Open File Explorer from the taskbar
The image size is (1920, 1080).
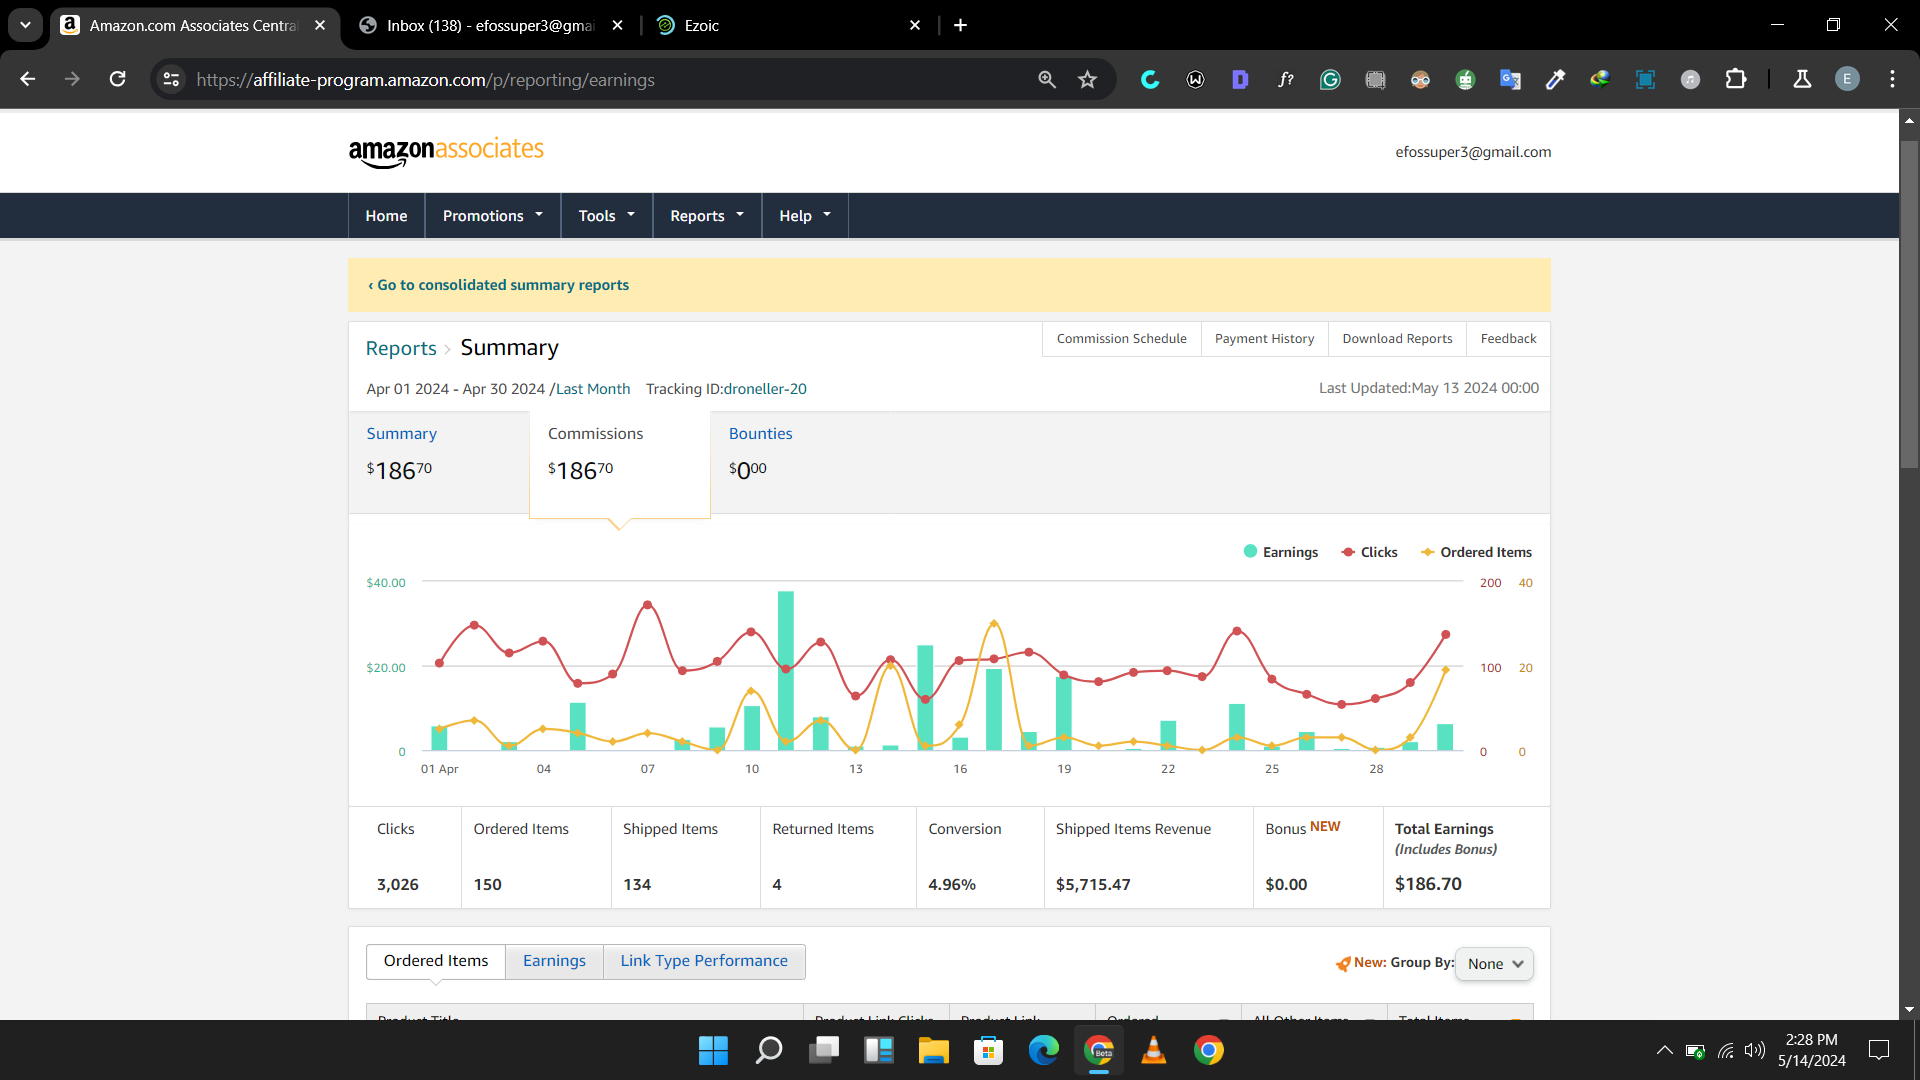pos(933,1050)
